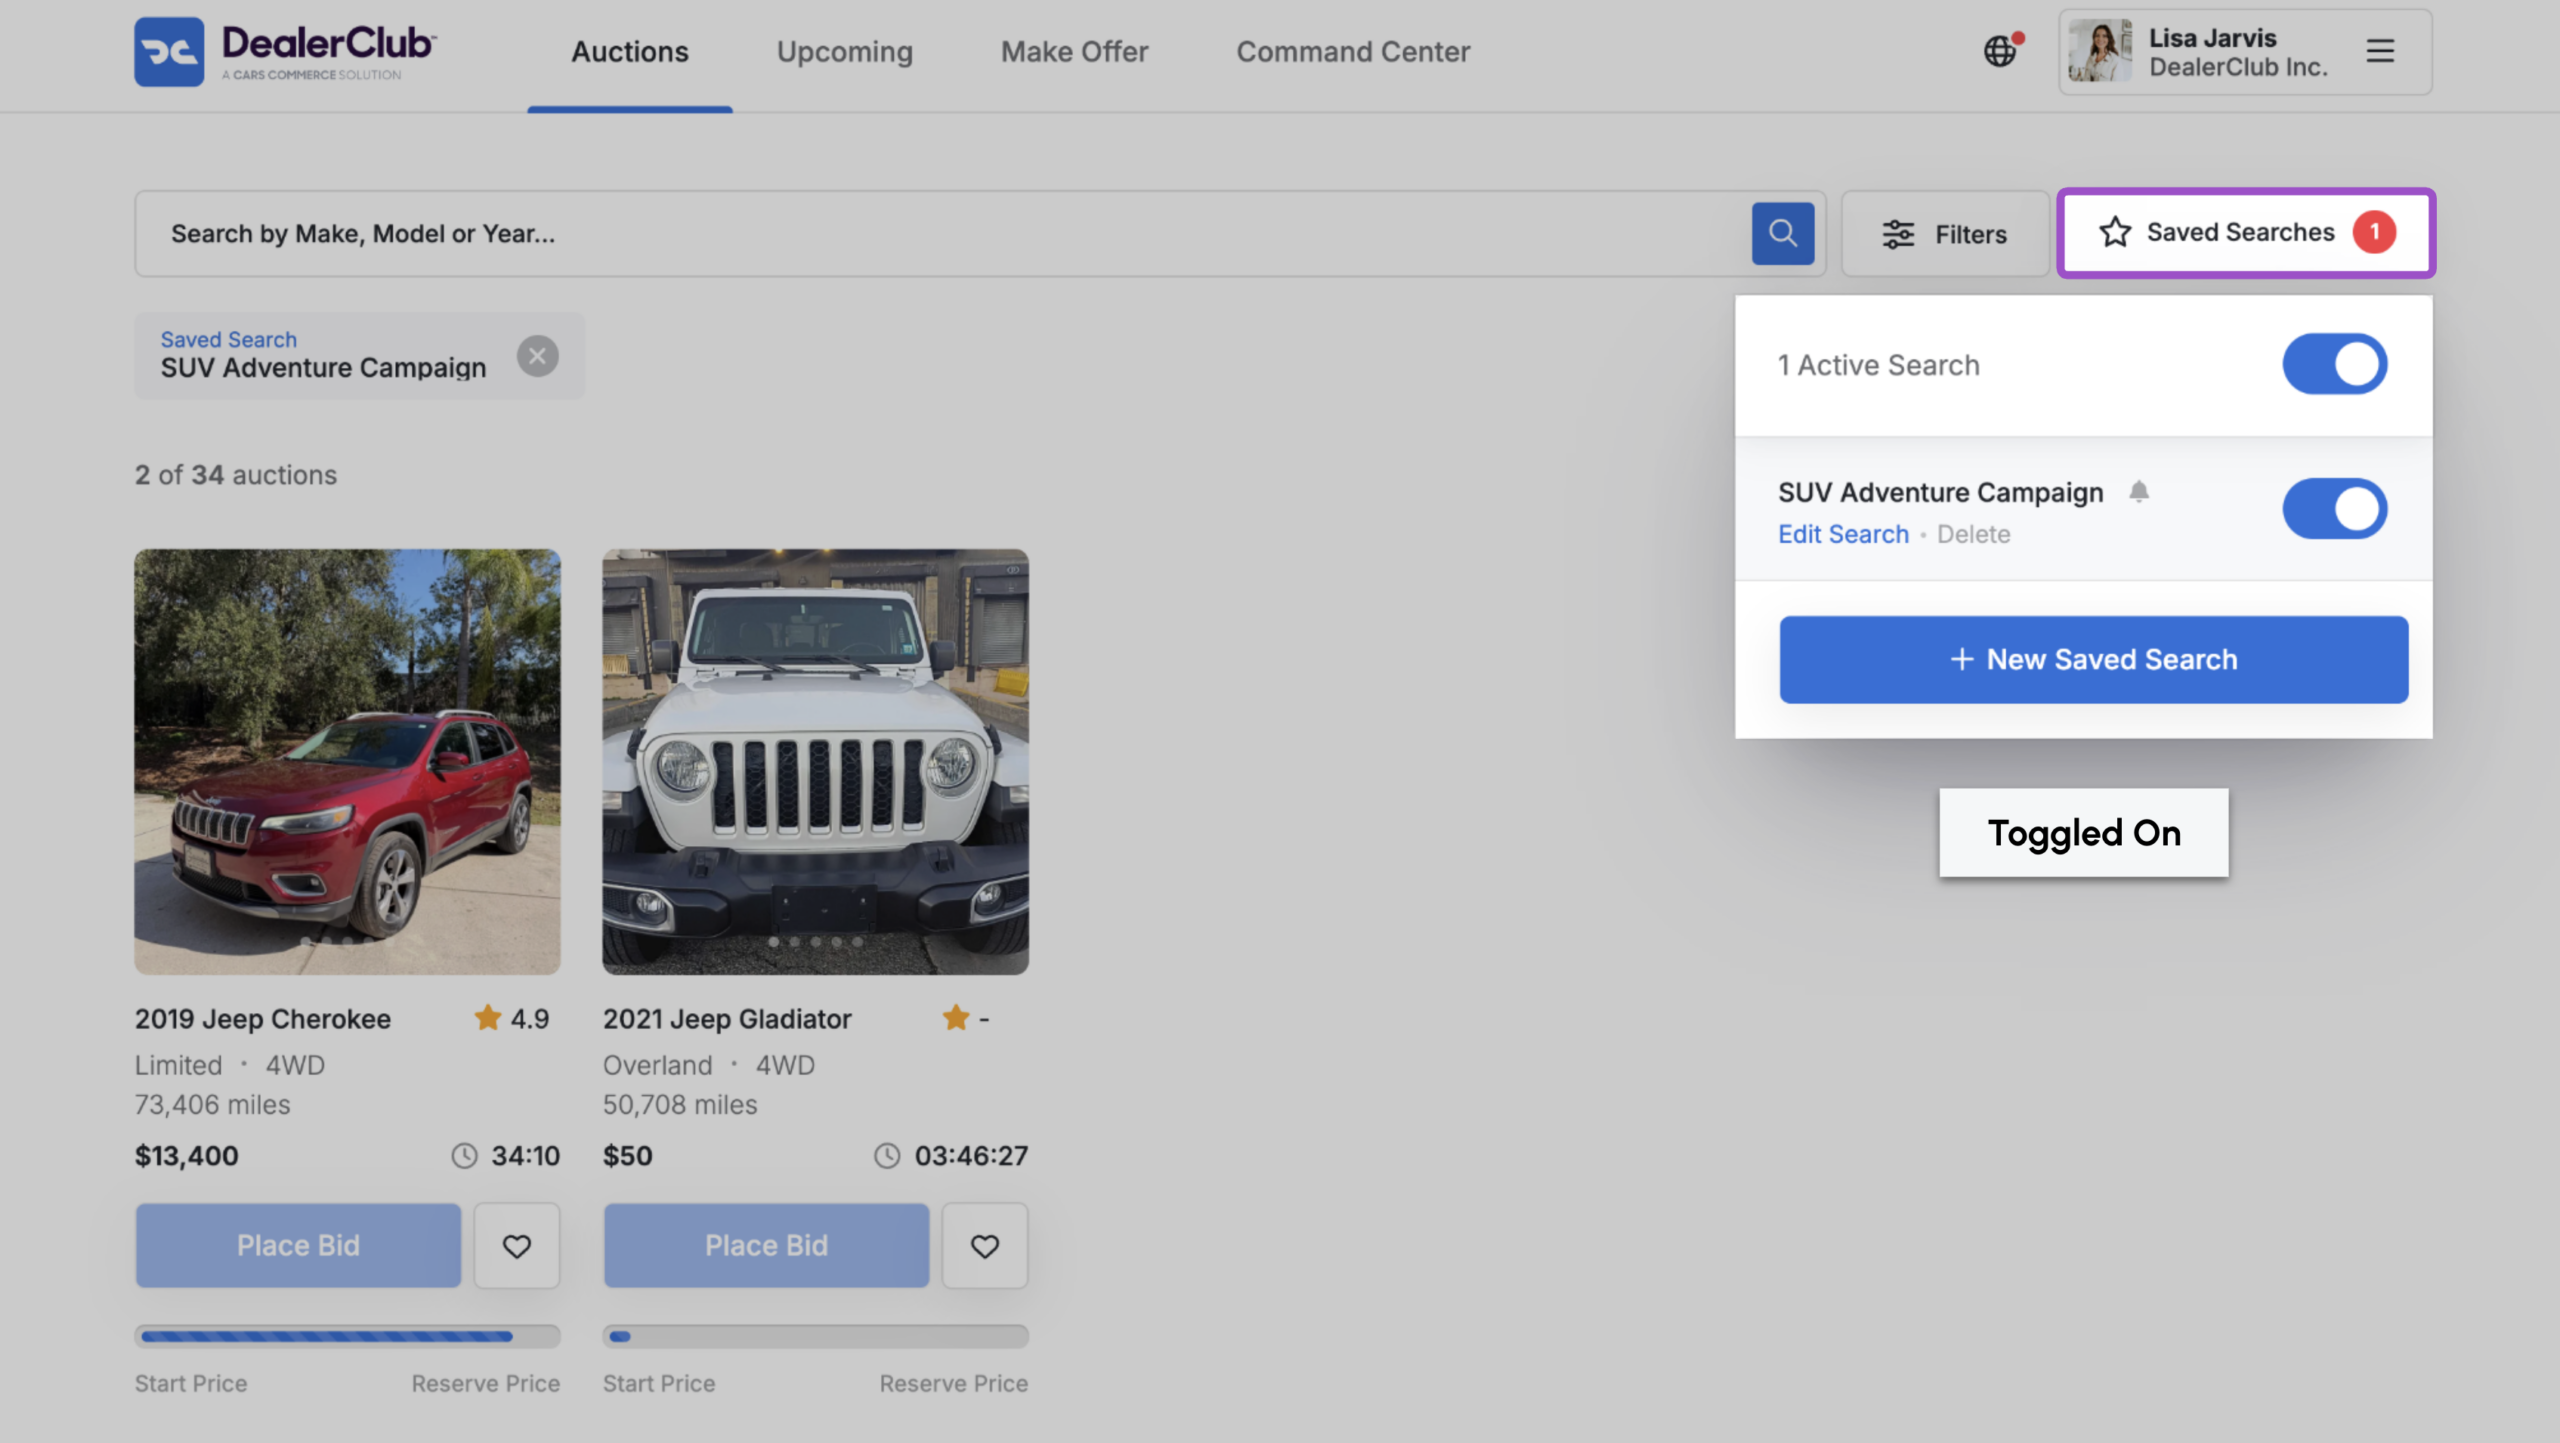Viewport: 2560px width, 1443px height.
Task: Open the Command Center tab
Action: click(x=1353, y=52)
